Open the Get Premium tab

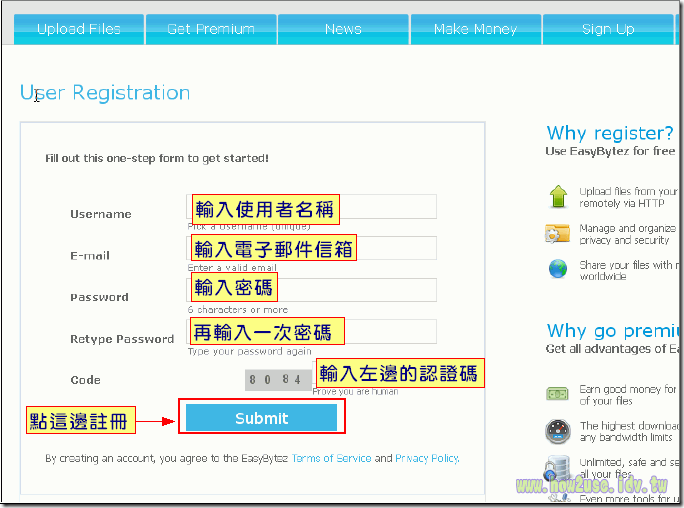click(211, 29)
